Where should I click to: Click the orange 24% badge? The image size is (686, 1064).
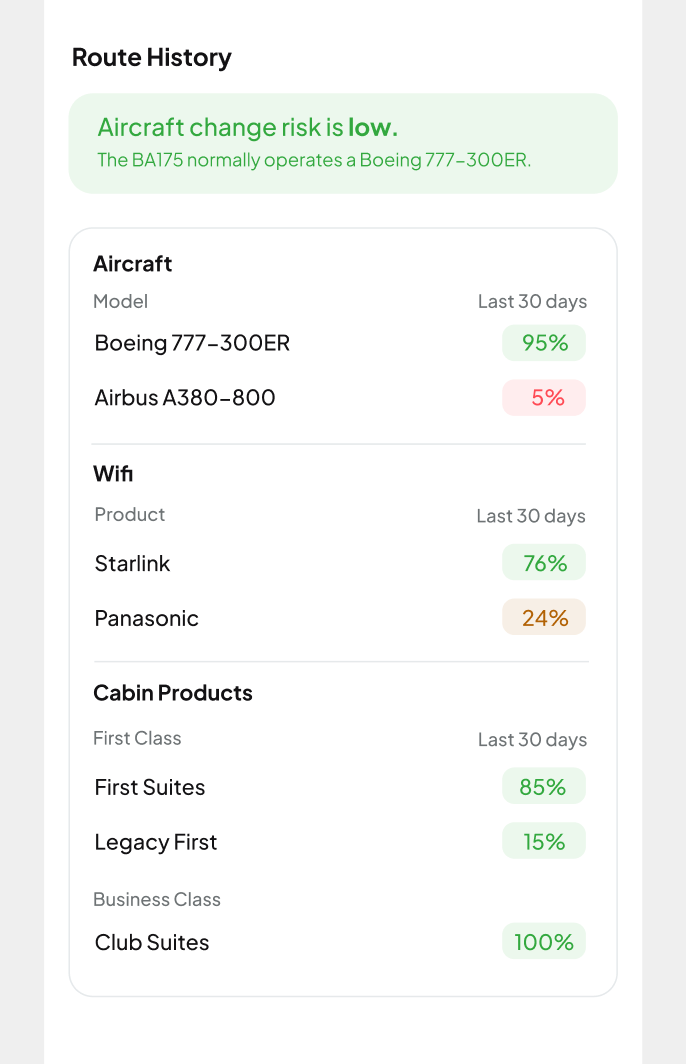click(x=544, y=618)
